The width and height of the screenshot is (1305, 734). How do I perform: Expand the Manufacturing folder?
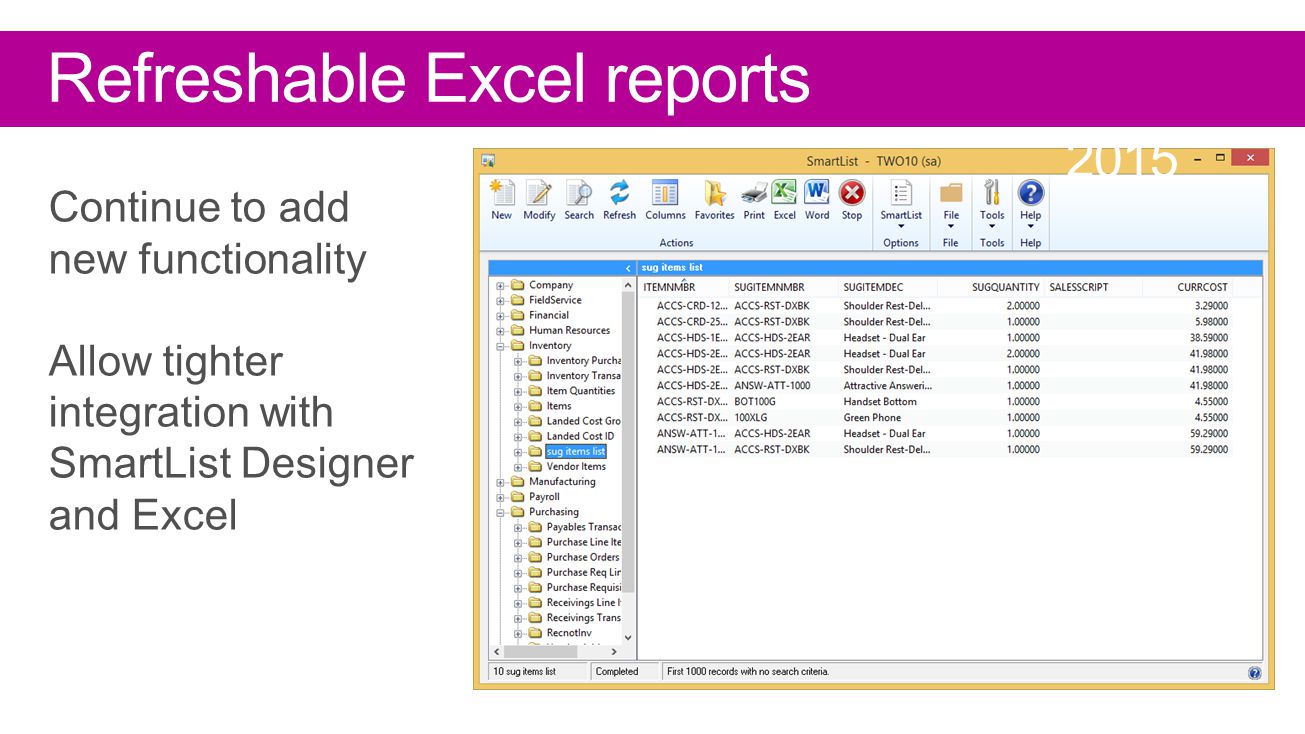pos(500,483)
